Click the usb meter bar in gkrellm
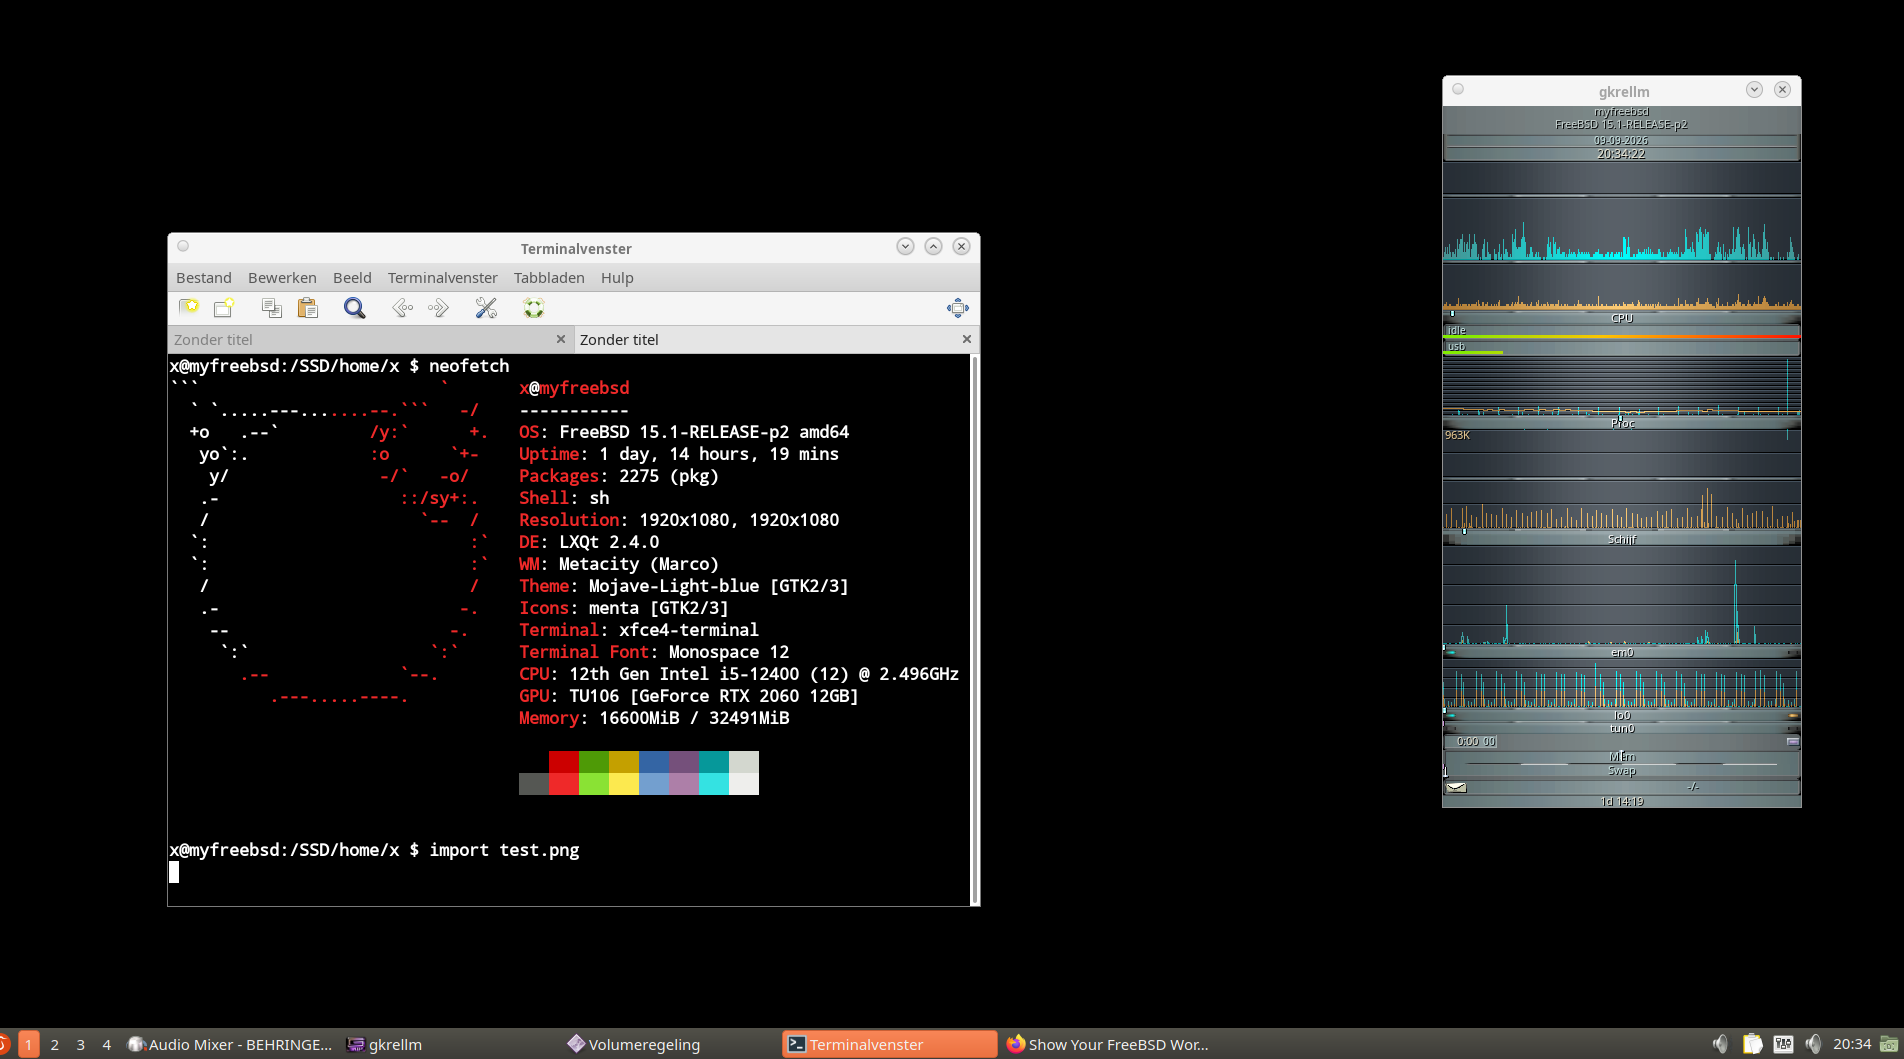The height and width of the screenshot is (1059, 1904). 1622,347
